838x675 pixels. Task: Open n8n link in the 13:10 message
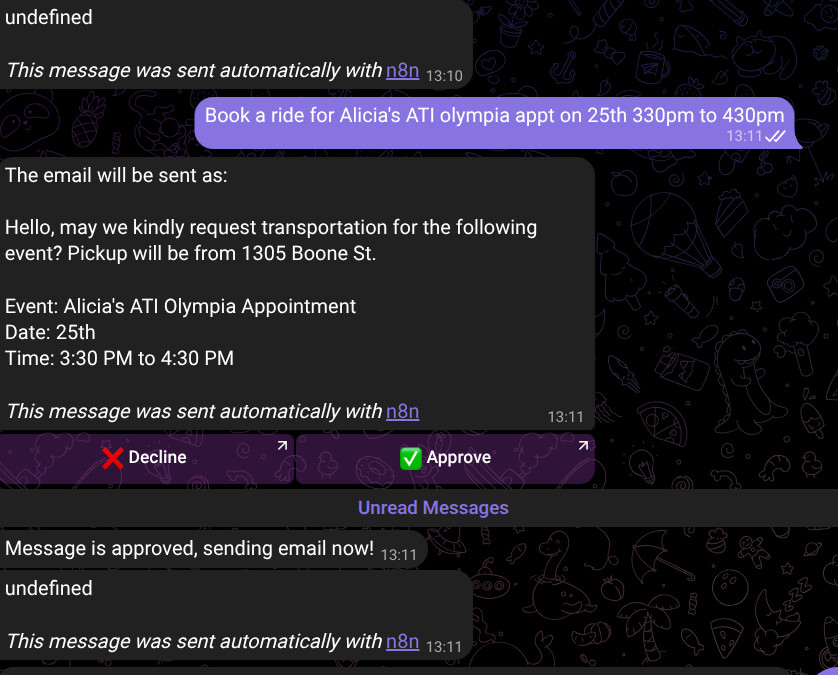[402, 70]
